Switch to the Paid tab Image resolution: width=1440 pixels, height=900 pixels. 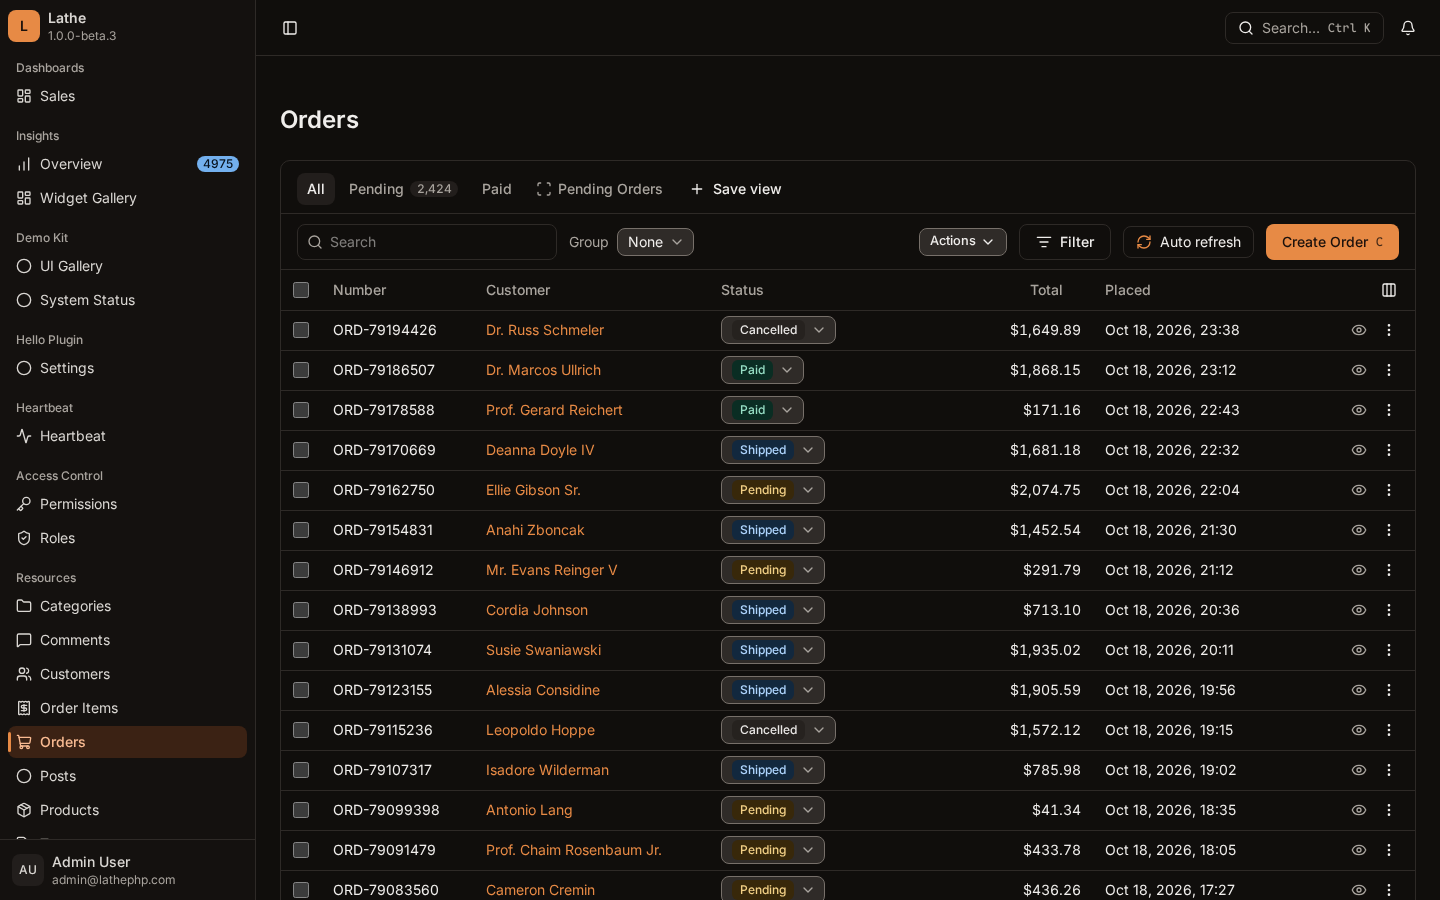point(497,189)
